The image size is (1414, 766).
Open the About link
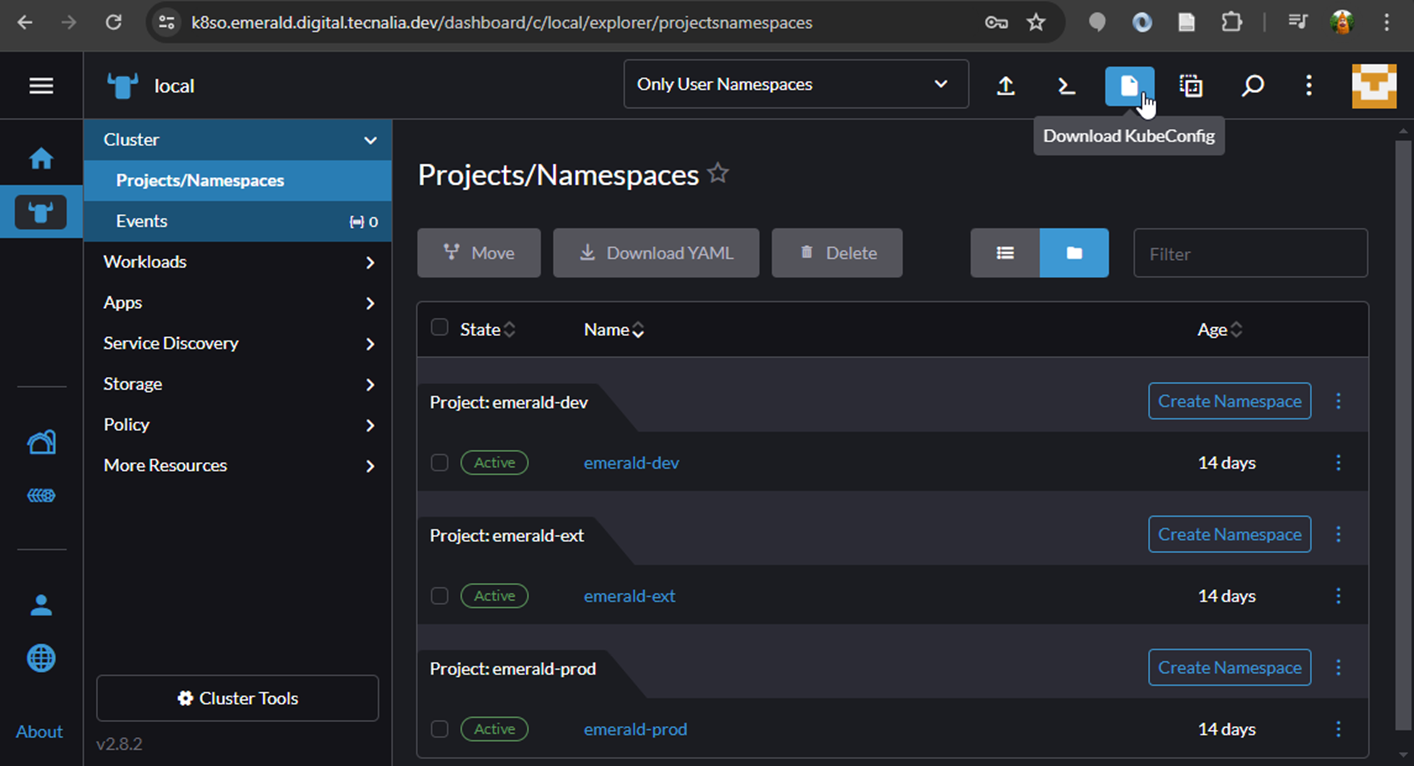click(x=40, y=731)
